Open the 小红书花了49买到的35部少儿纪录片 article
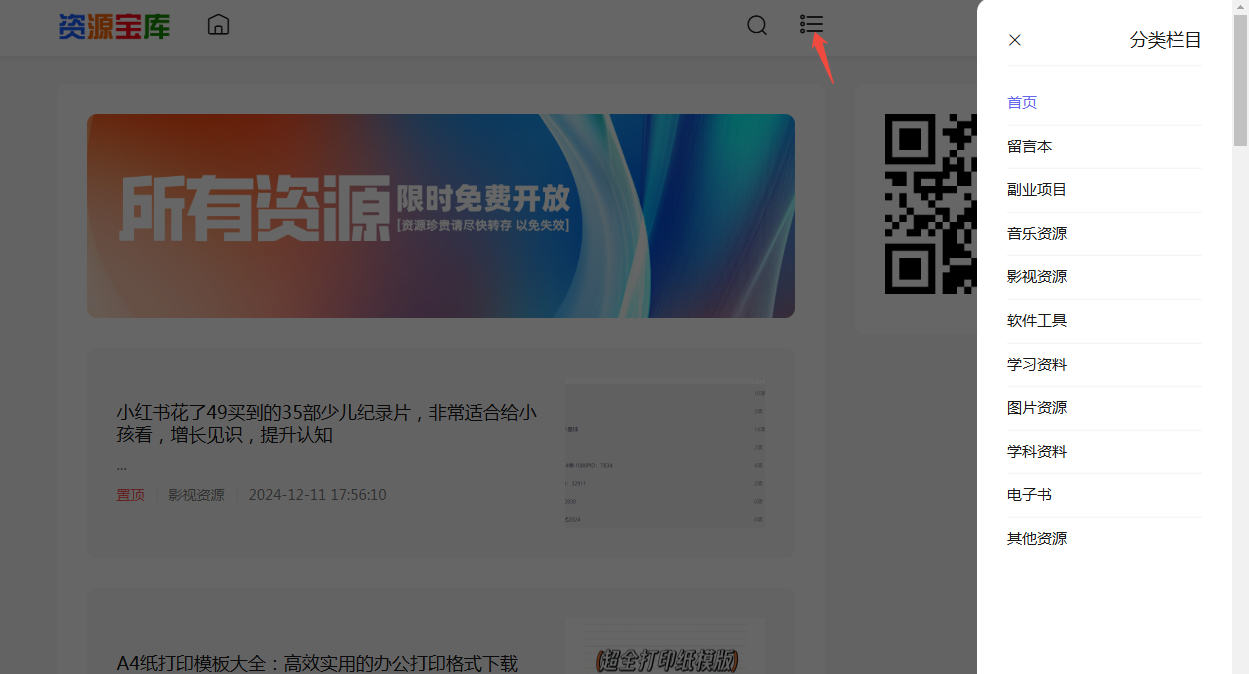The width and height of the screenshot is (1249, 674). [x=327, y=424]
